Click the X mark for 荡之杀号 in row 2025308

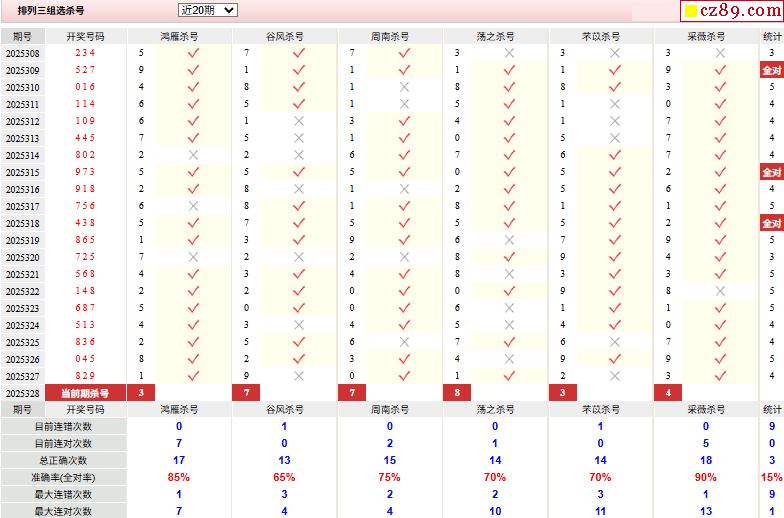509,53
